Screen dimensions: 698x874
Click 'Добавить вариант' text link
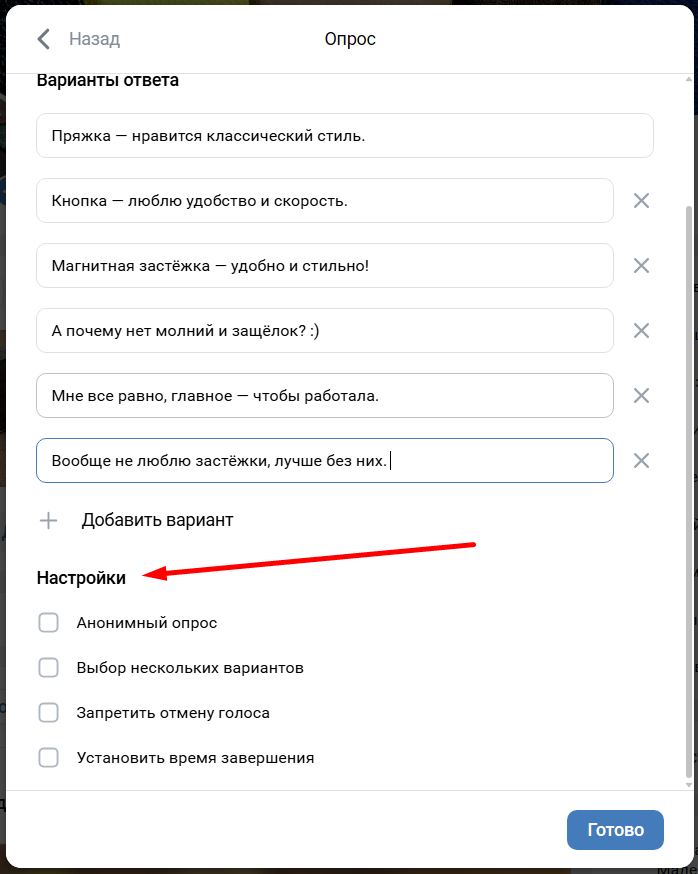(x=157, y=520)
